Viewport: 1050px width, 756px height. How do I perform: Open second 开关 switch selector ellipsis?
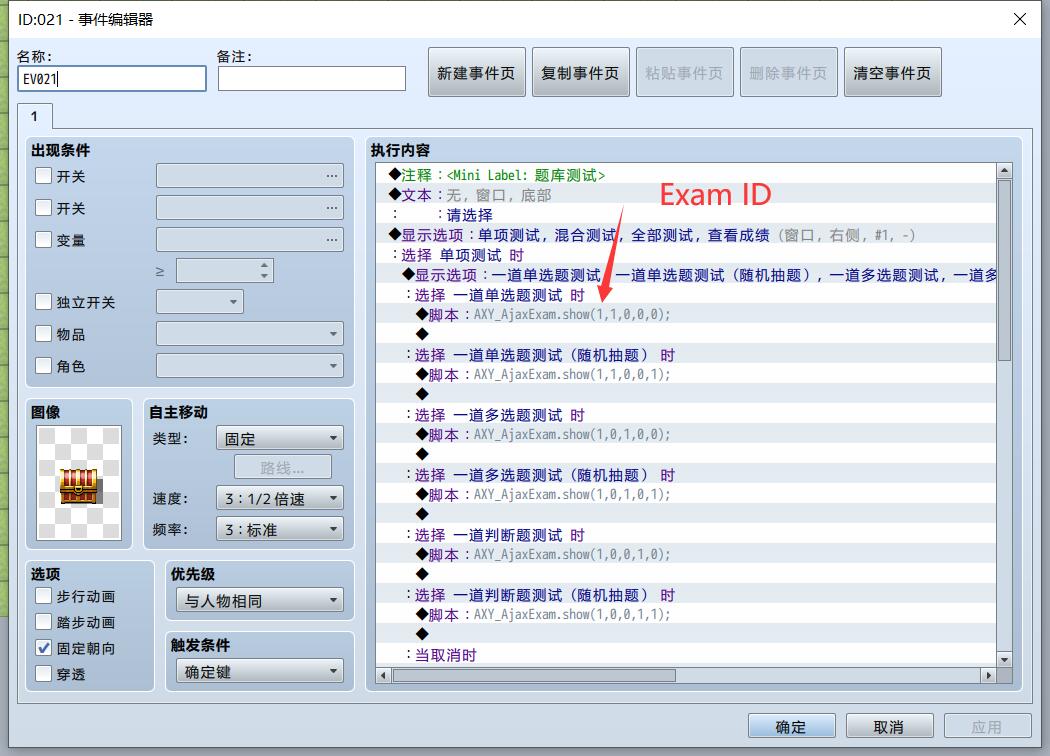click(x=331, y=208)
